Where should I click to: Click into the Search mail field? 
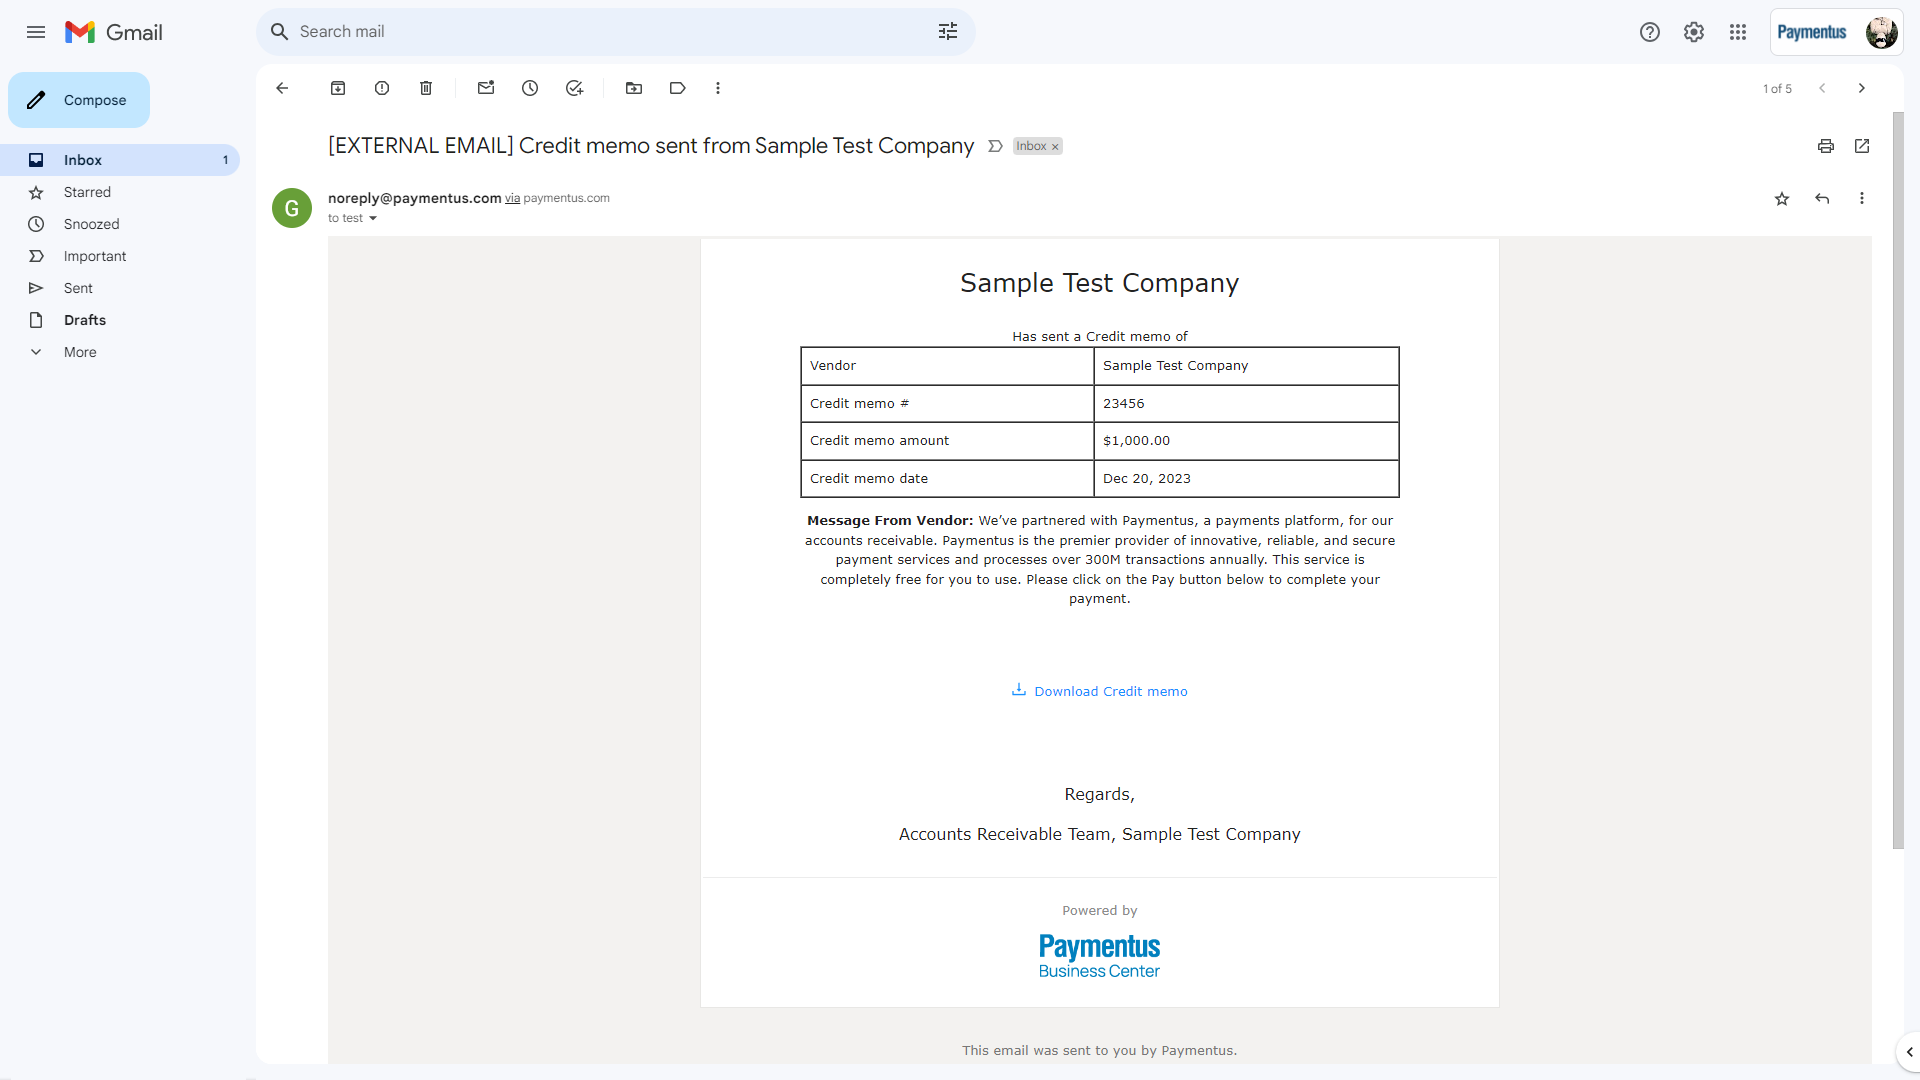click(600, 32)
